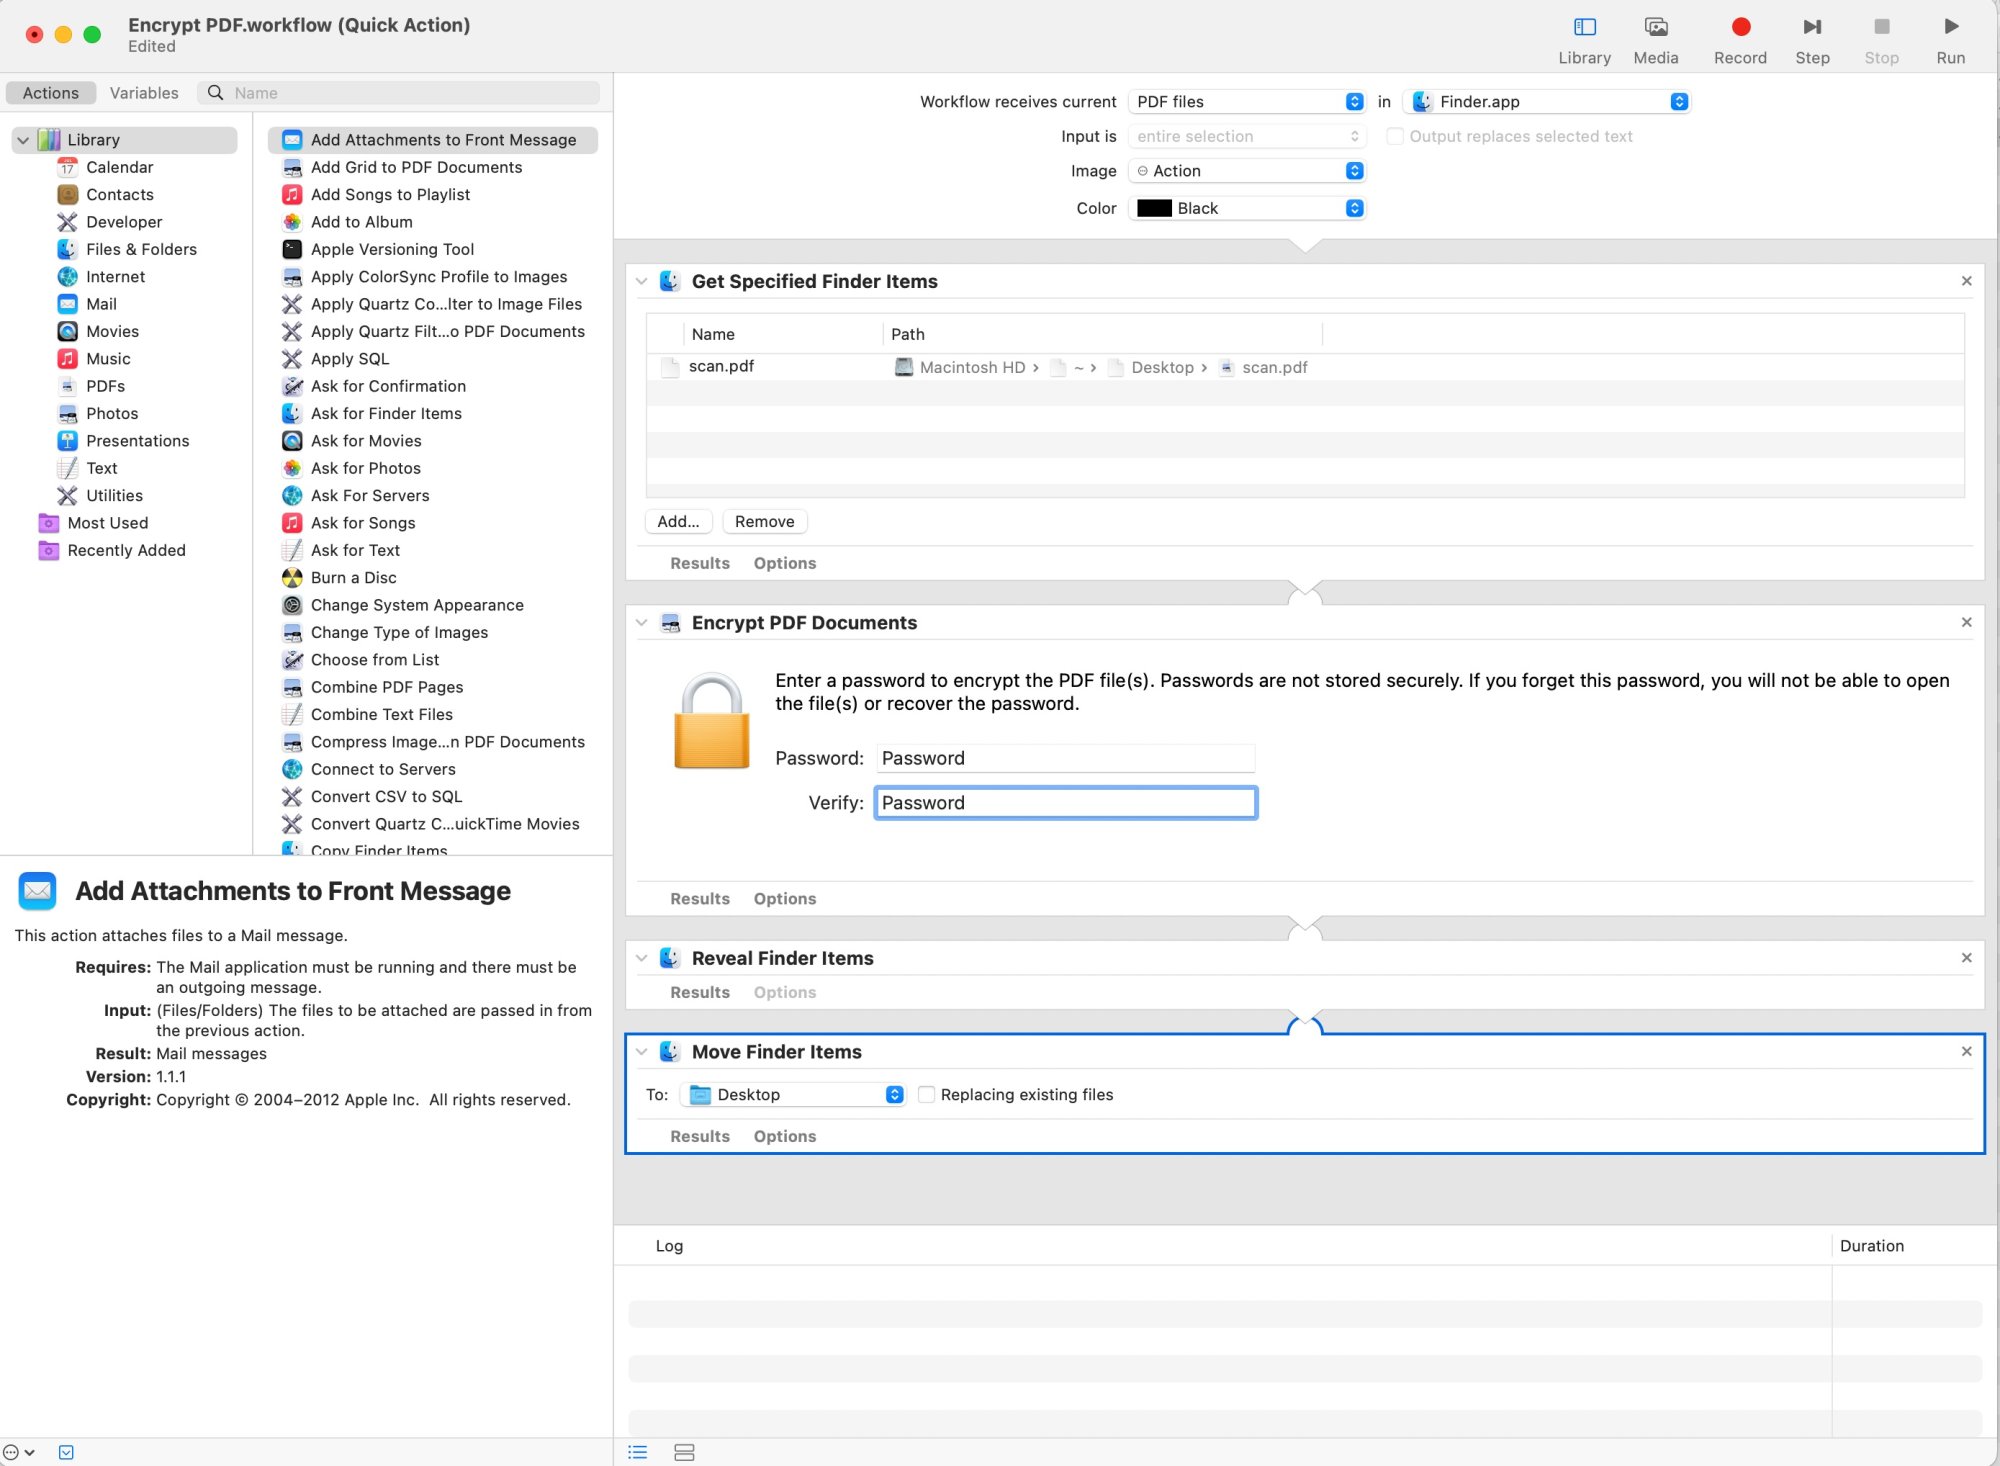Open the Black color dropdown

1247,208
